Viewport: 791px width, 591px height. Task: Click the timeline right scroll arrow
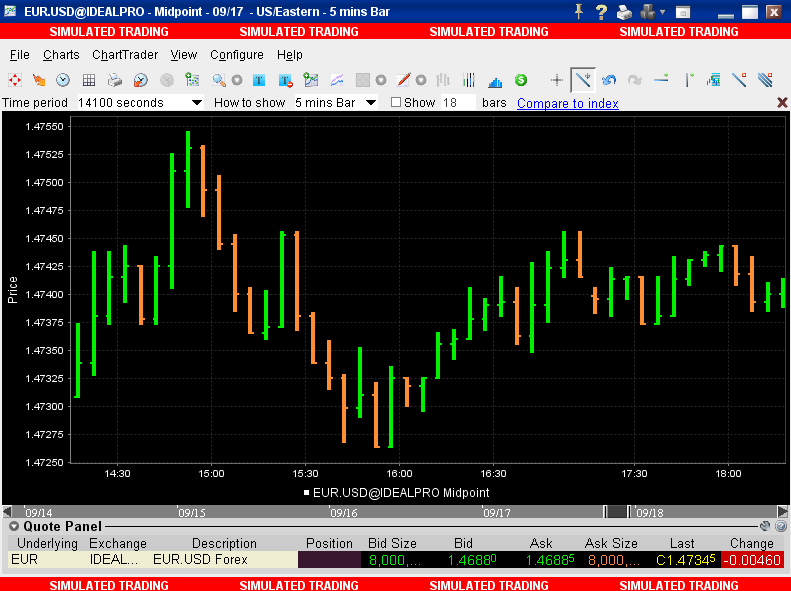click(782, 512)
